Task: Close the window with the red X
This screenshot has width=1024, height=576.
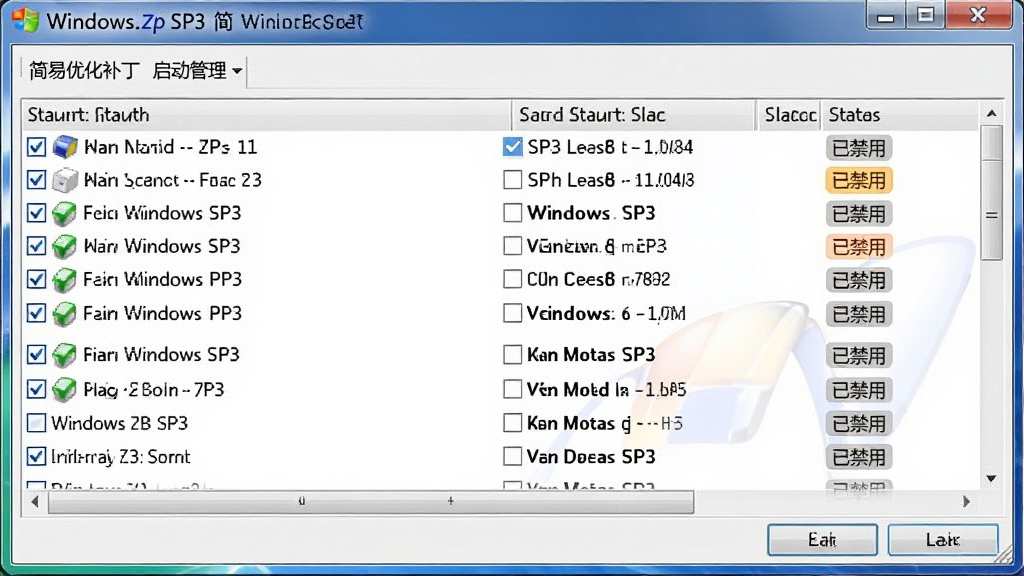Action: [978, 15]
